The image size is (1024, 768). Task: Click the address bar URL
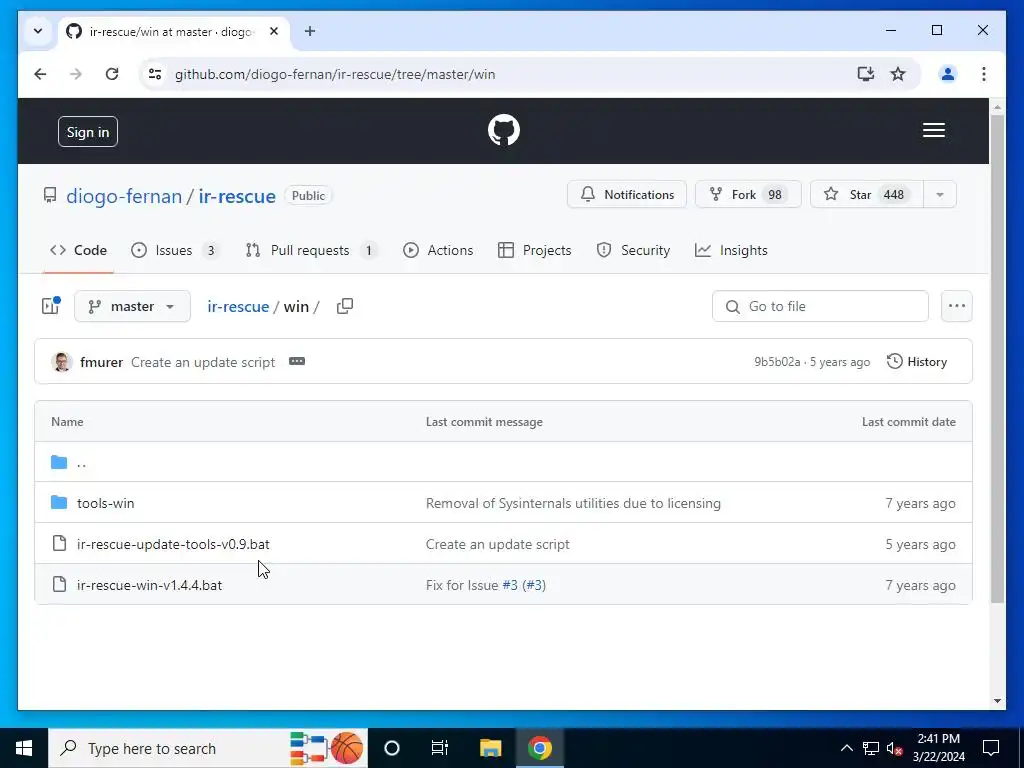pyautogui.click(x=335, y=74)
